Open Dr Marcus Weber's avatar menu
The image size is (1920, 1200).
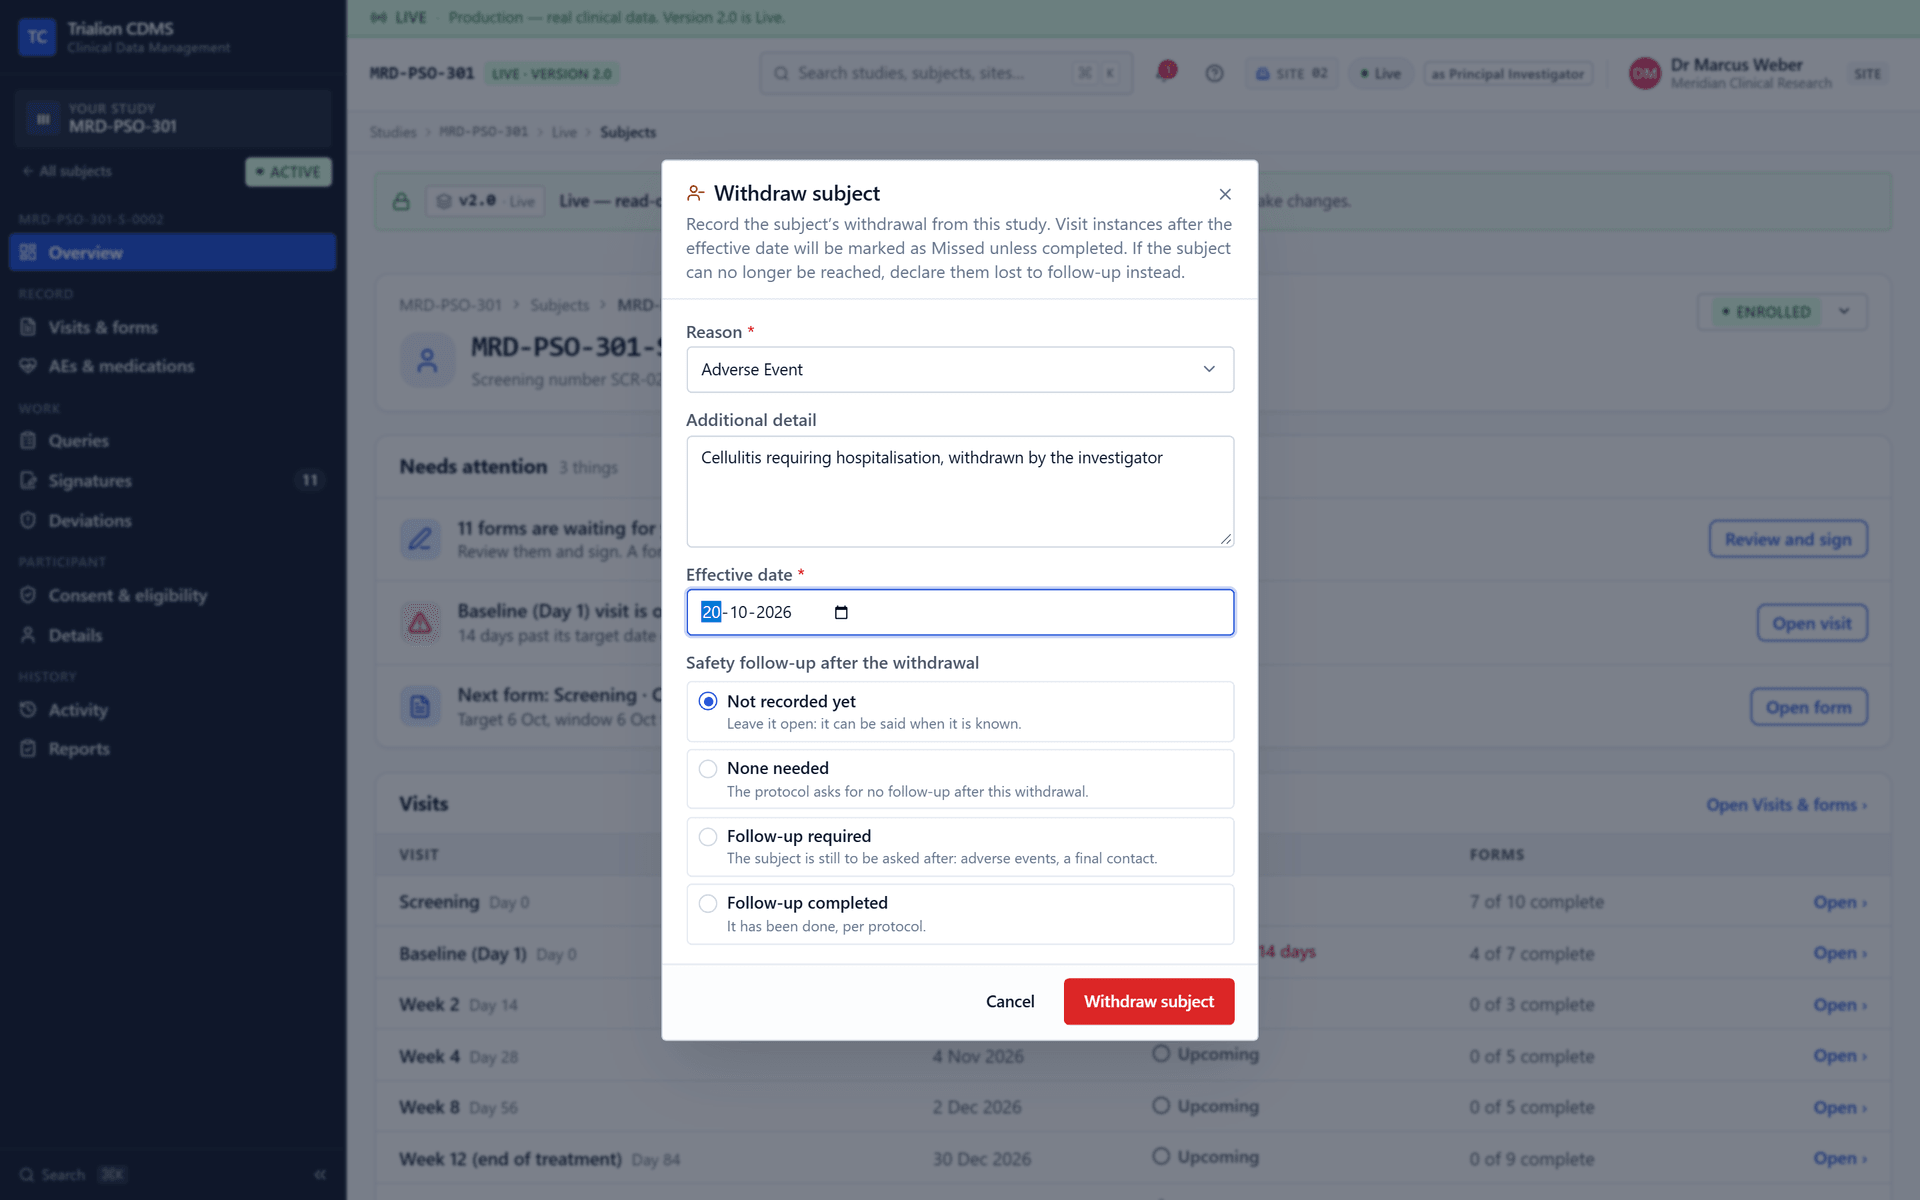(x=1645, y=73)
